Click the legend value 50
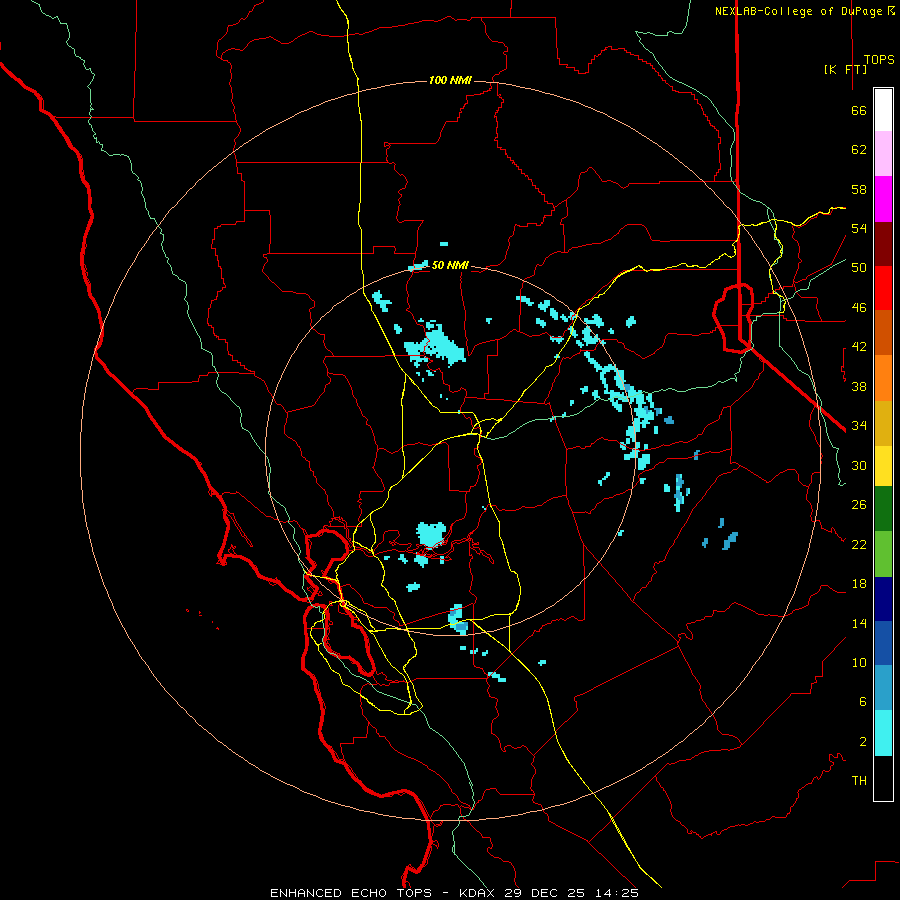Screen dimensions: 900x900 click(x=859, y=268)
